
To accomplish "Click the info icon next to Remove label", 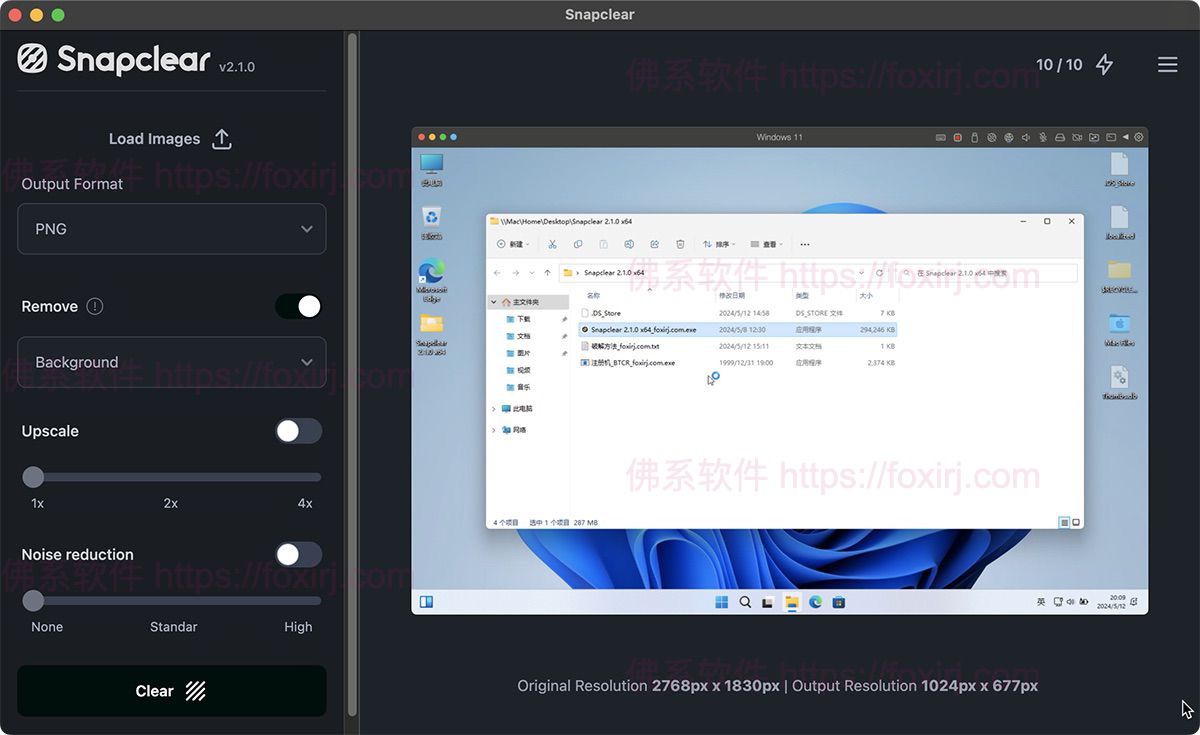I will (95, 306).
